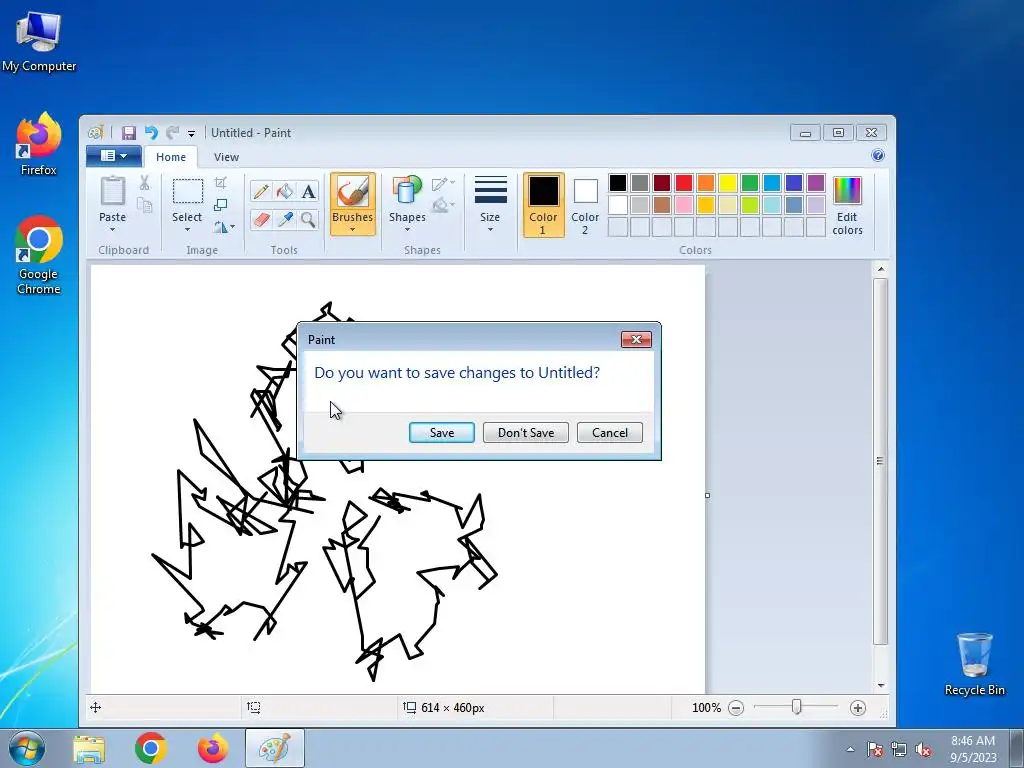Click the Show desktop strip on the taskbar
The width and height of the screenshot is (1024, 768).
tap(1017, 748)
